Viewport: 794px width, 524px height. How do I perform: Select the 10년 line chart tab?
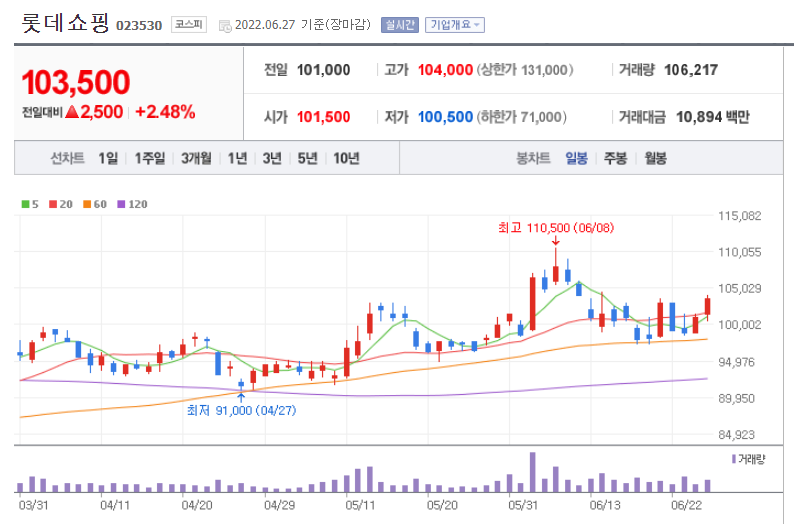(346, 158)
